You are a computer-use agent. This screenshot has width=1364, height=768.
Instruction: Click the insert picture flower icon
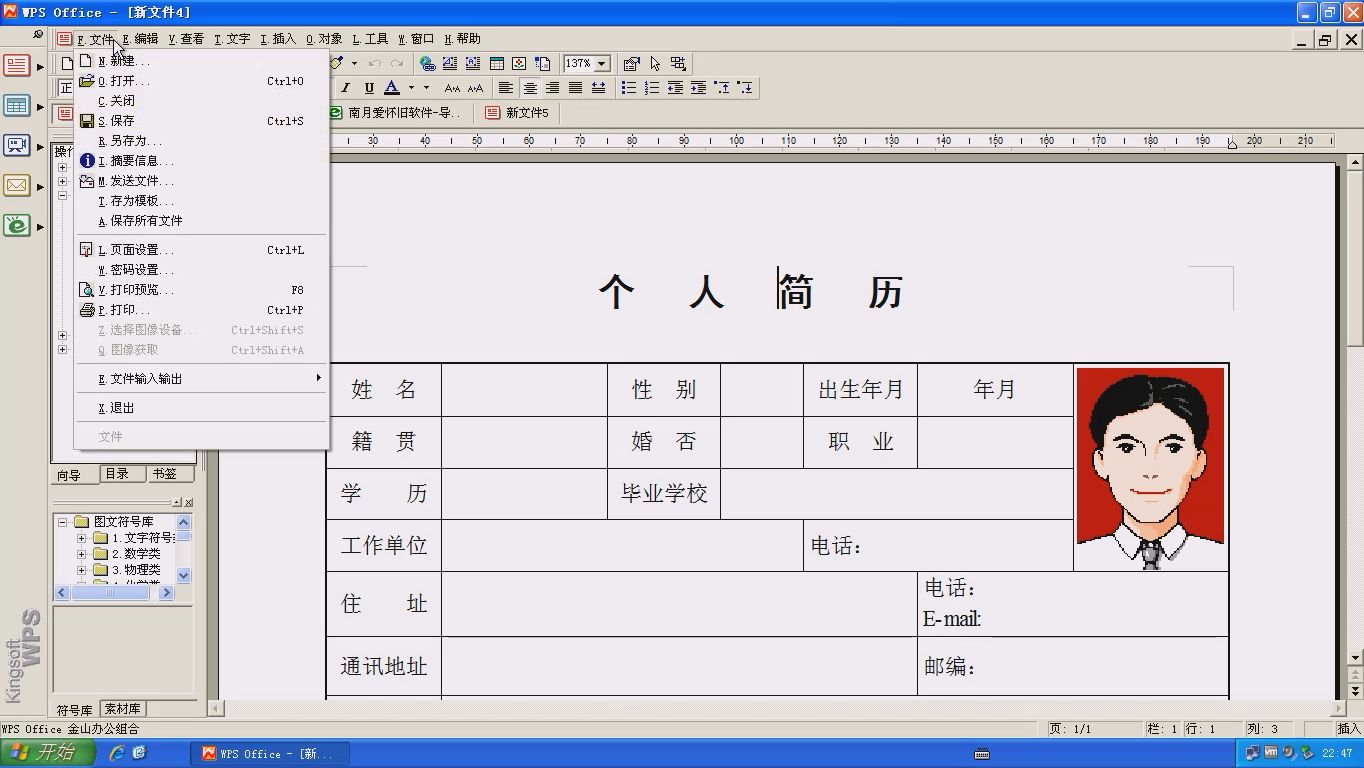tap(519, 63)
